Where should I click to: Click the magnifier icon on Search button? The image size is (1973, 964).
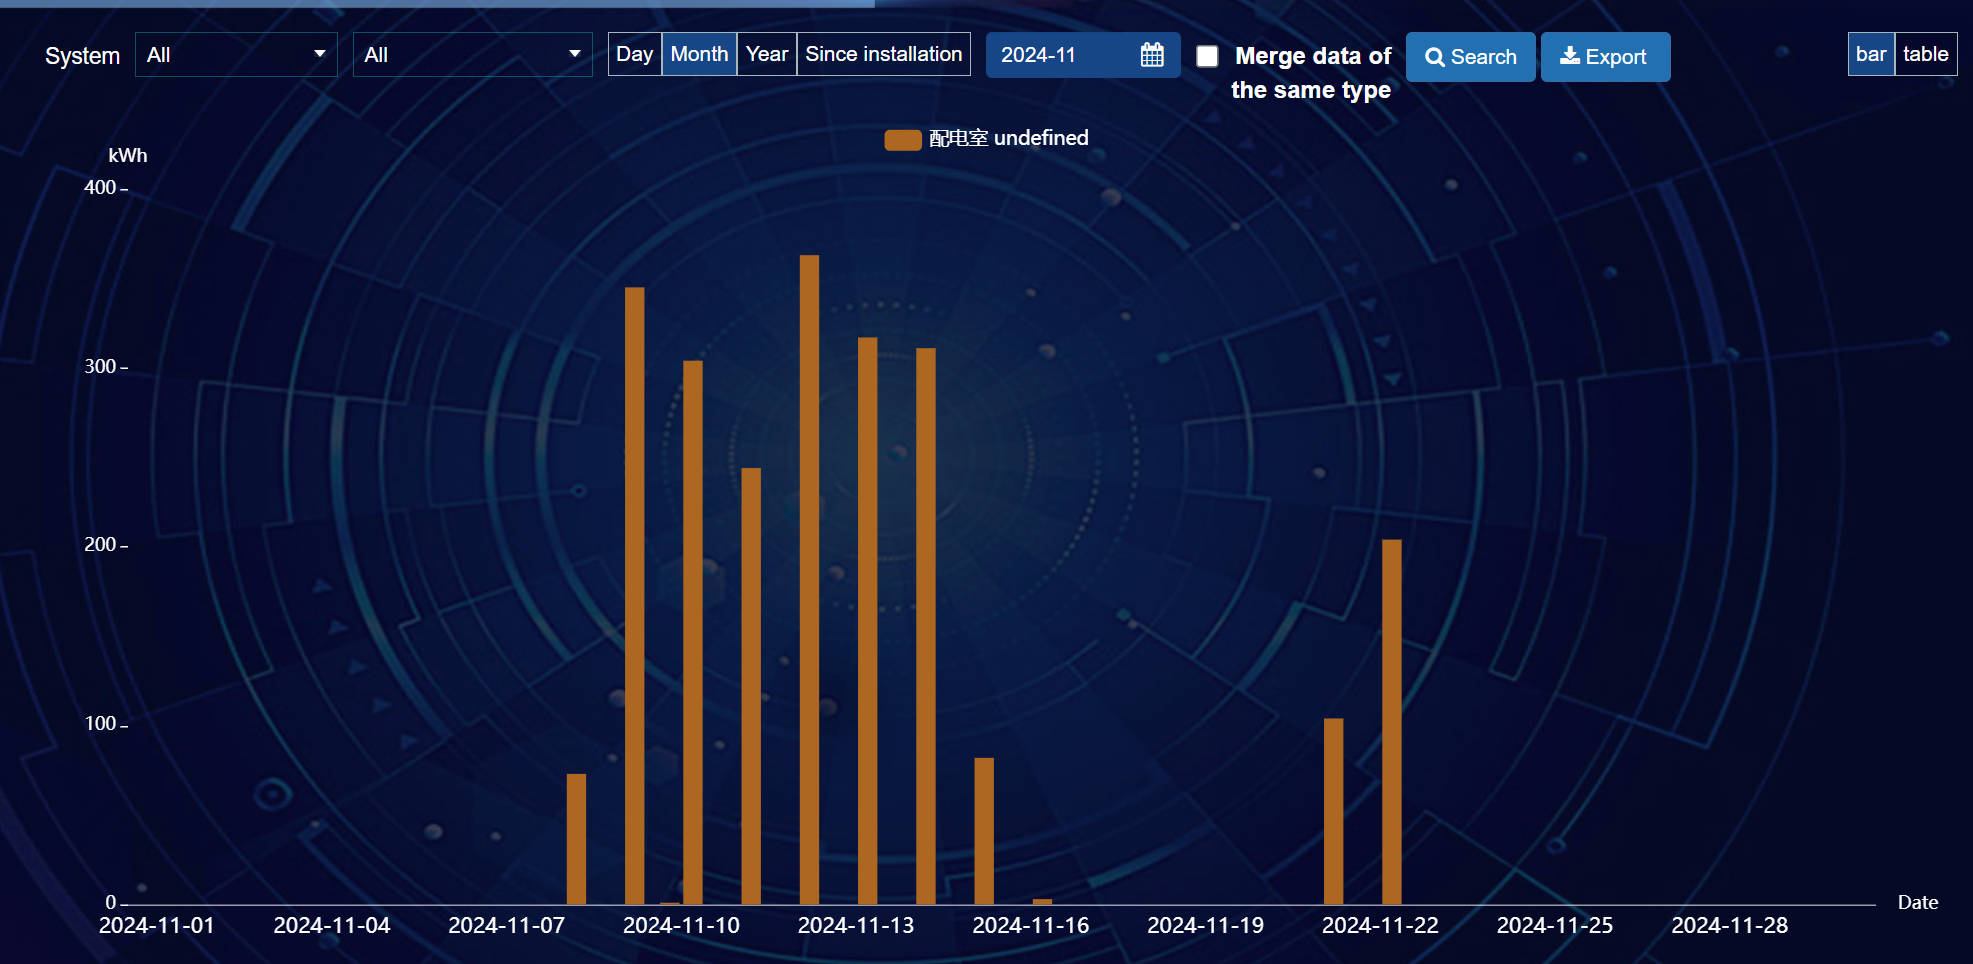pyautogui.click(x=1437, y=57)
